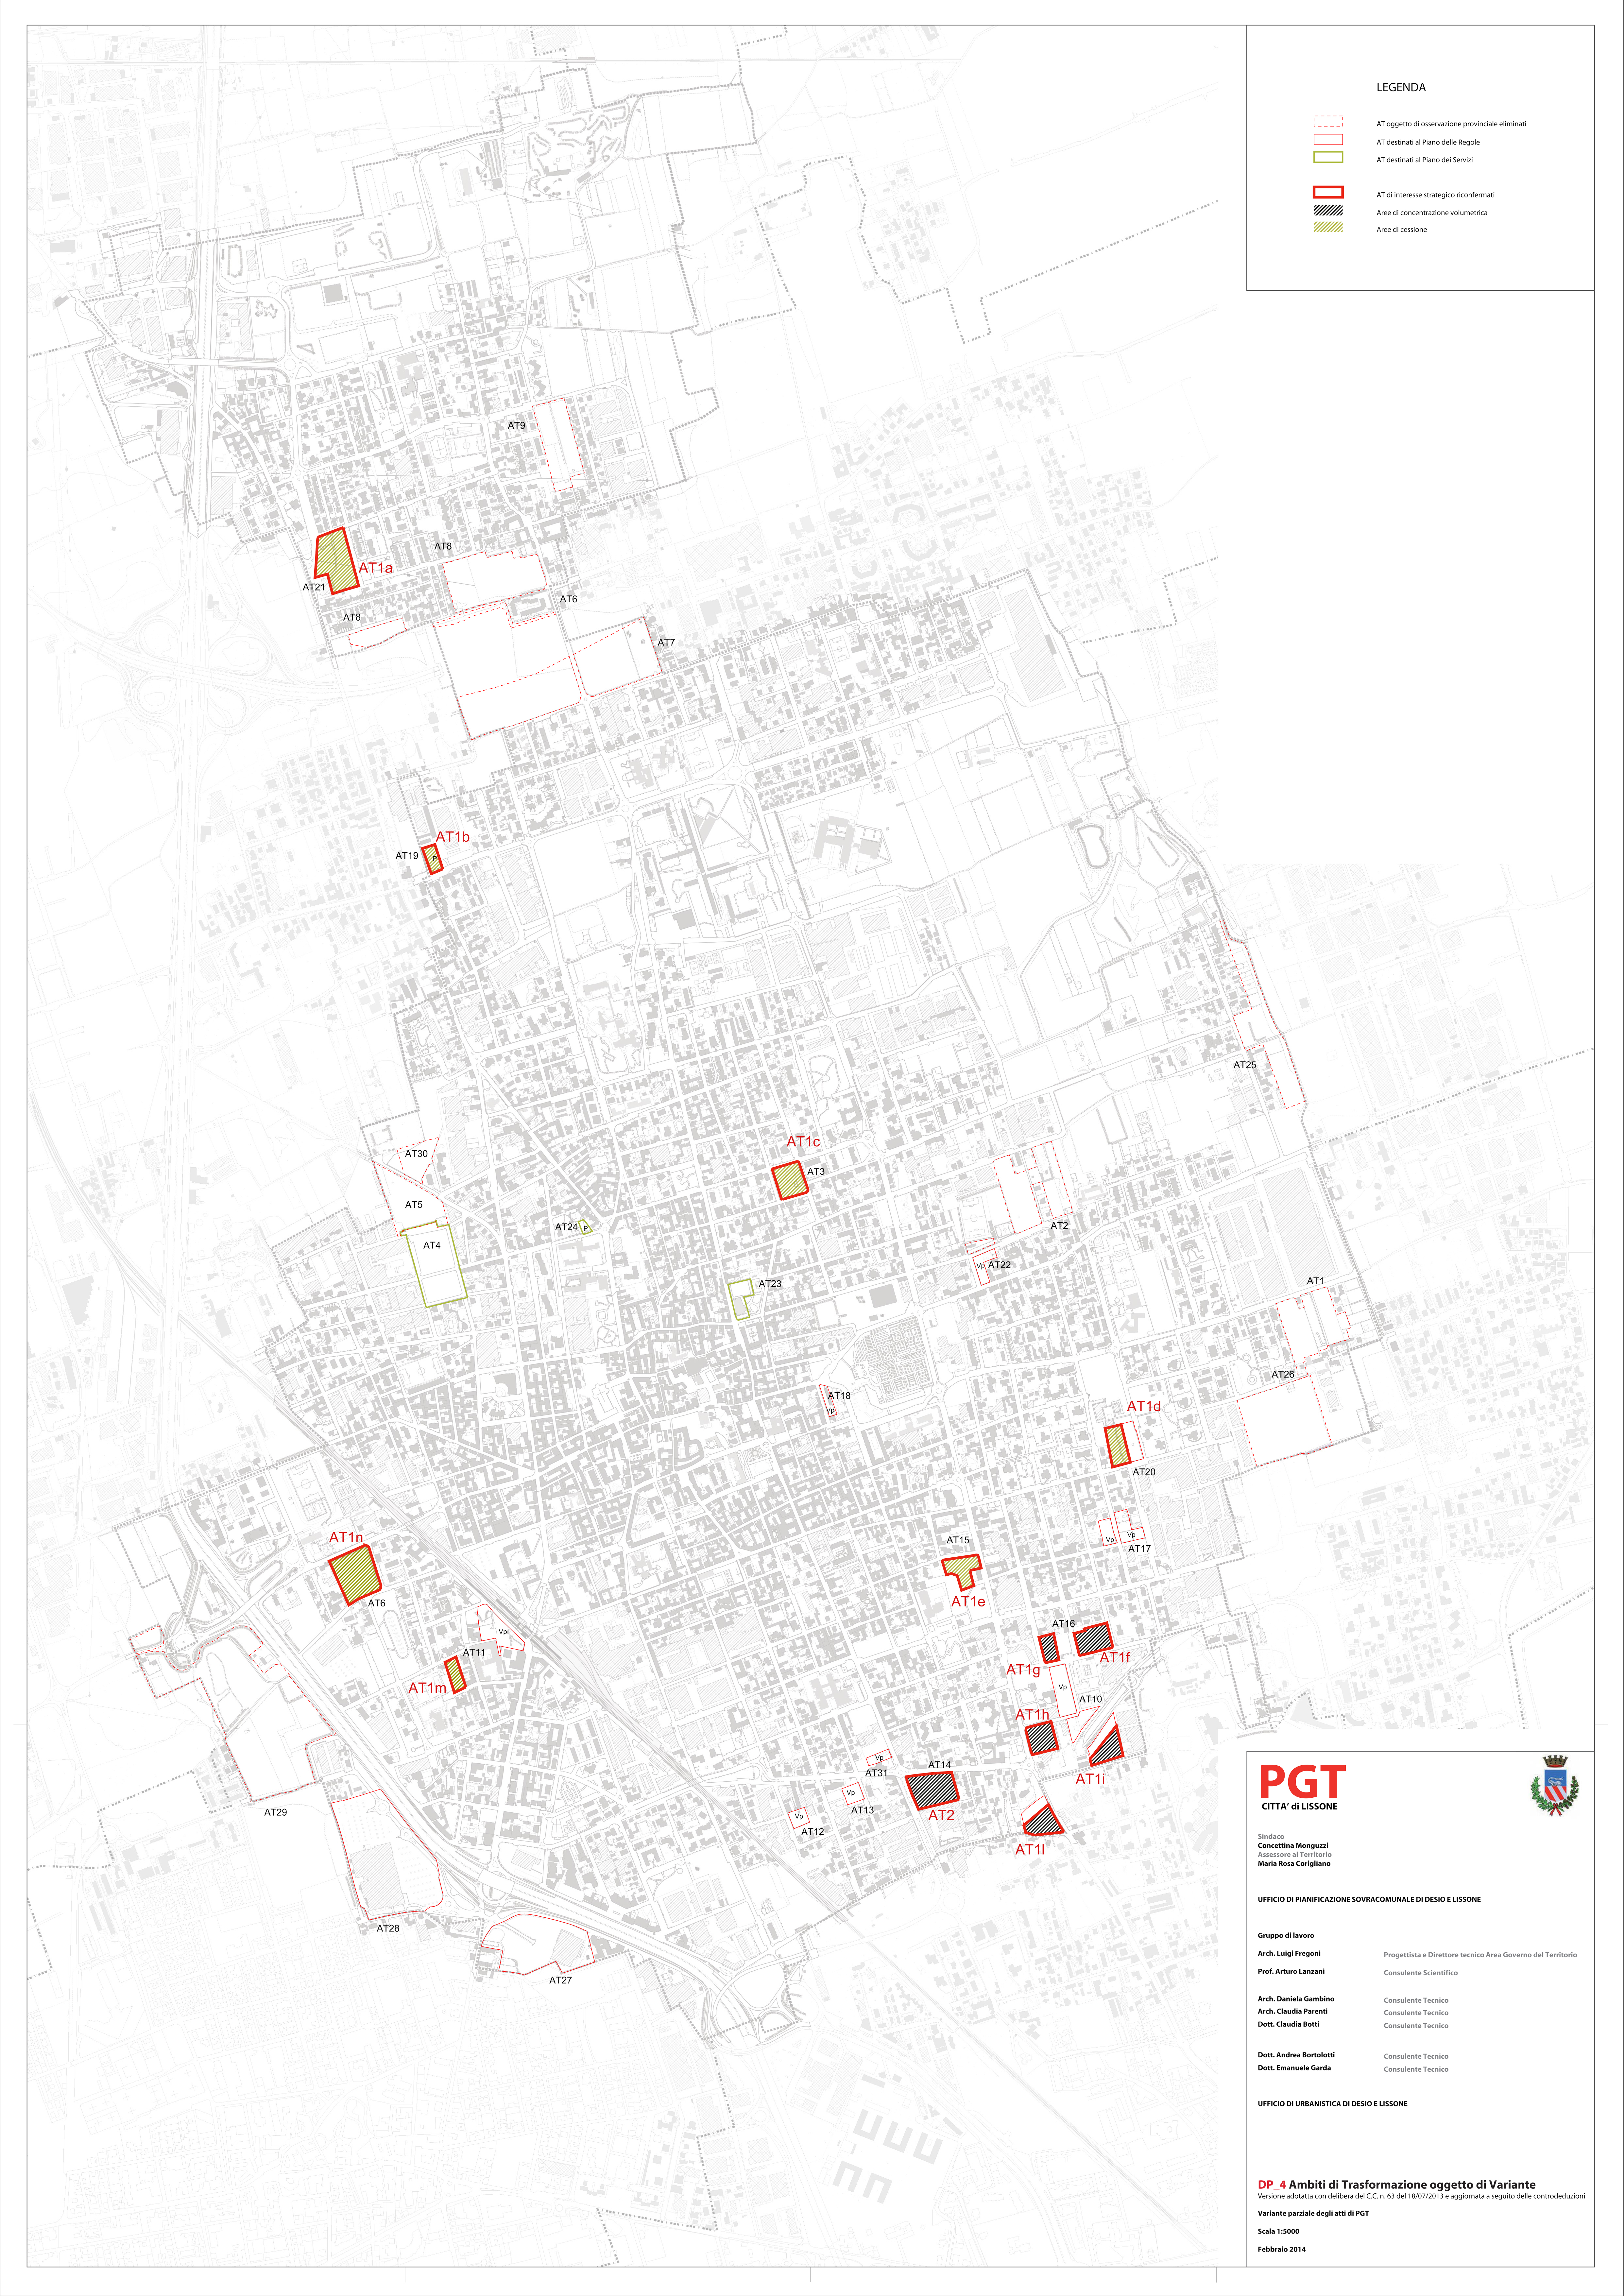
Task: Click the thick red strategic AT legend swatch
Action: coord(1328,192)
